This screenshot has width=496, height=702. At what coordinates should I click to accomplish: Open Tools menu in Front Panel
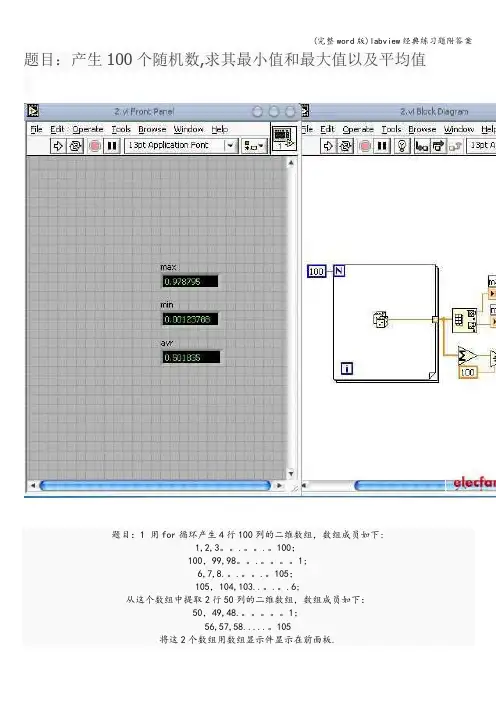point(121,129)
